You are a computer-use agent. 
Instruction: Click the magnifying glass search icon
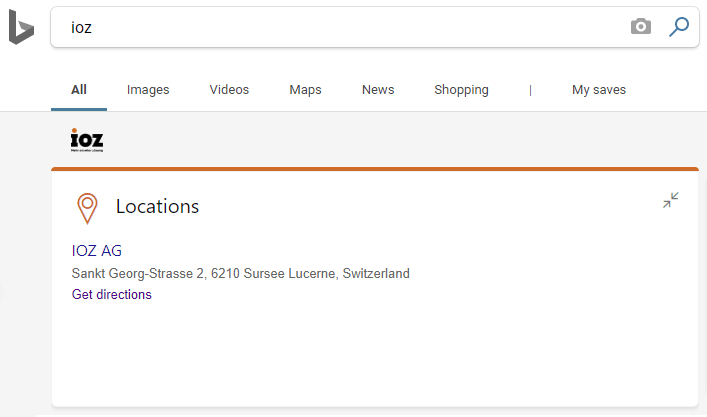coord(679,27)
